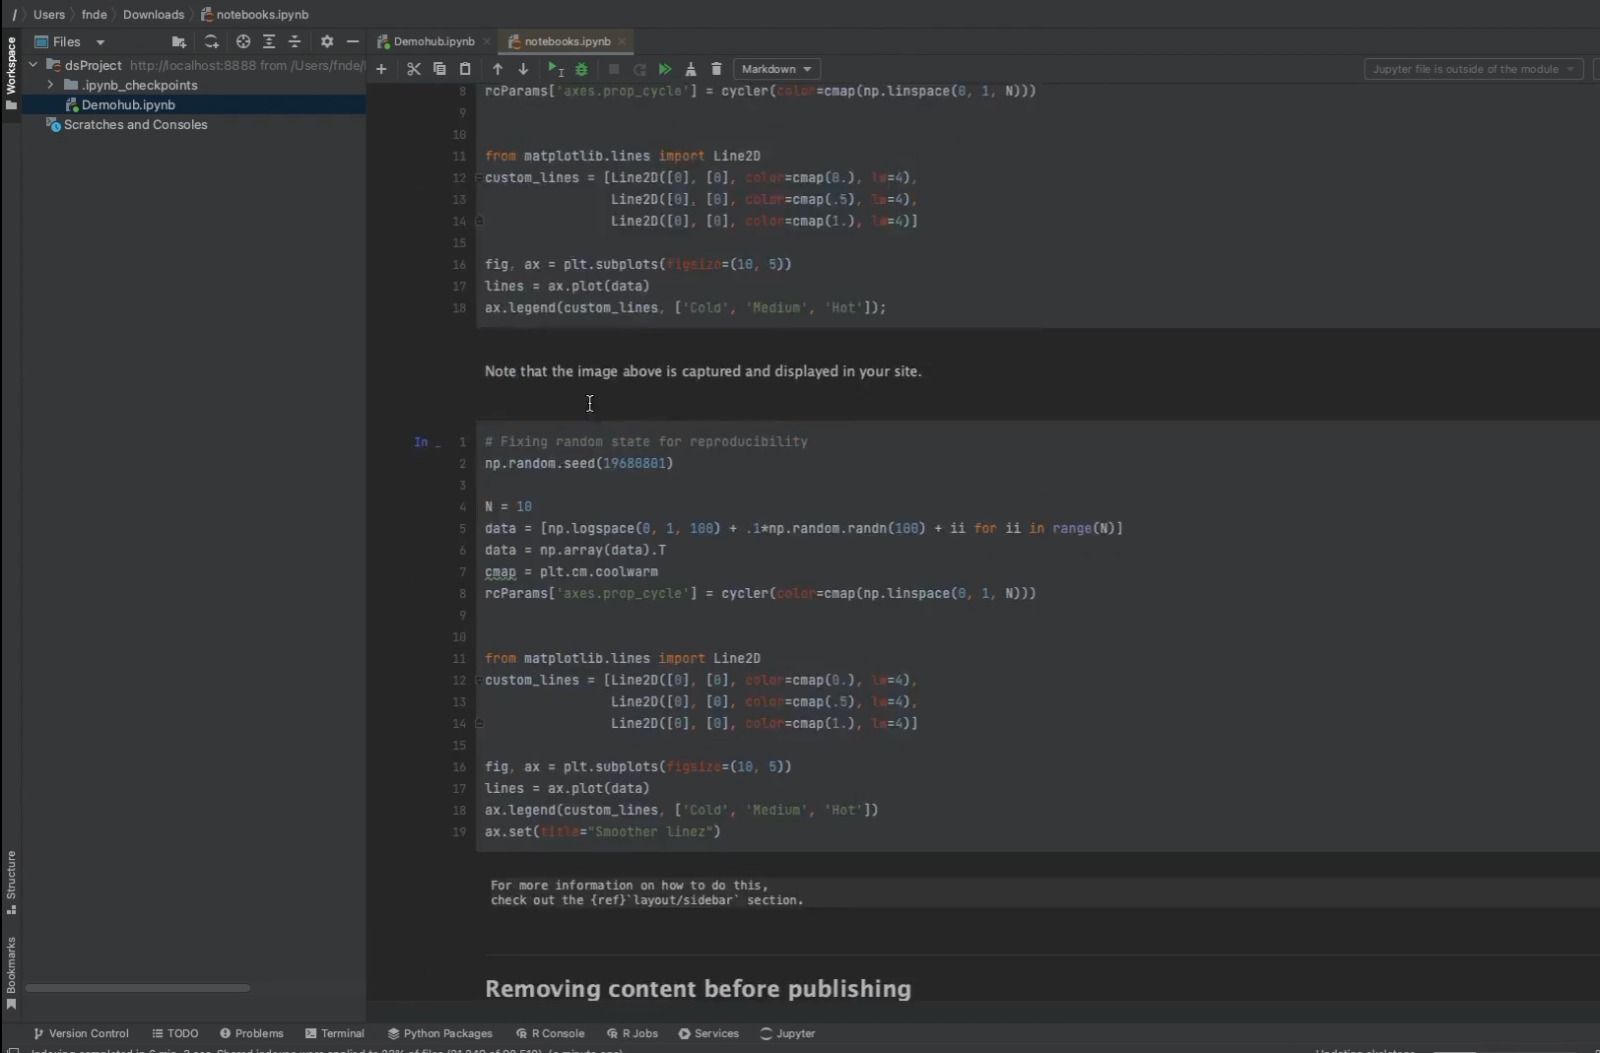Place cursor on np.random.seed line

click(x=579, y=463)
